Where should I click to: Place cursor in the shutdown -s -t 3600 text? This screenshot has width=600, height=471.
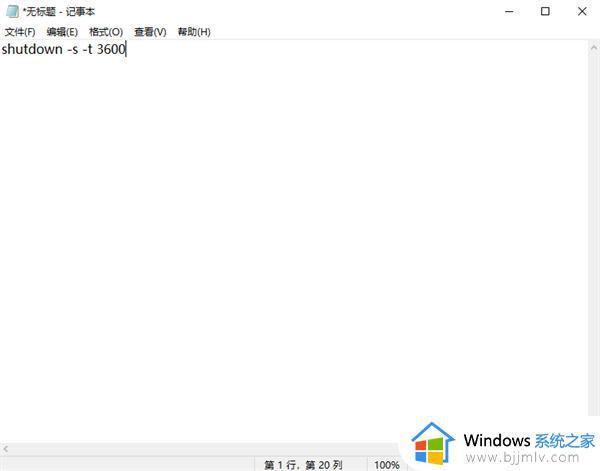(64, 49)
